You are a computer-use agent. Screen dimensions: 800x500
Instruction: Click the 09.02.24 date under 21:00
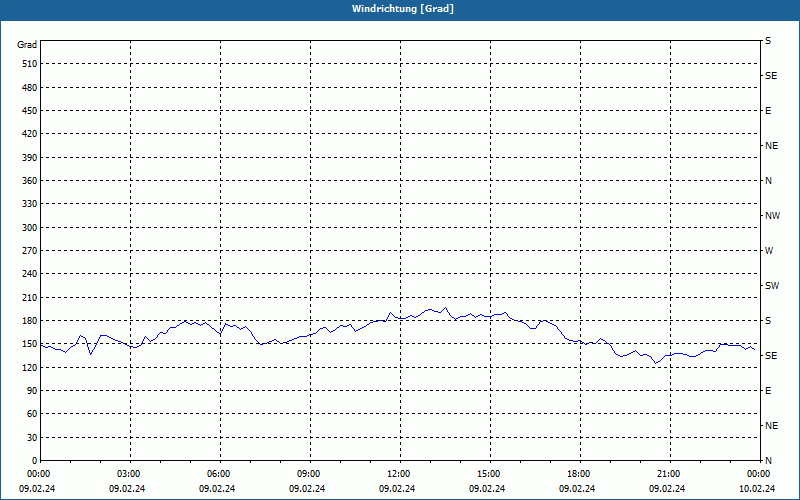667,489
